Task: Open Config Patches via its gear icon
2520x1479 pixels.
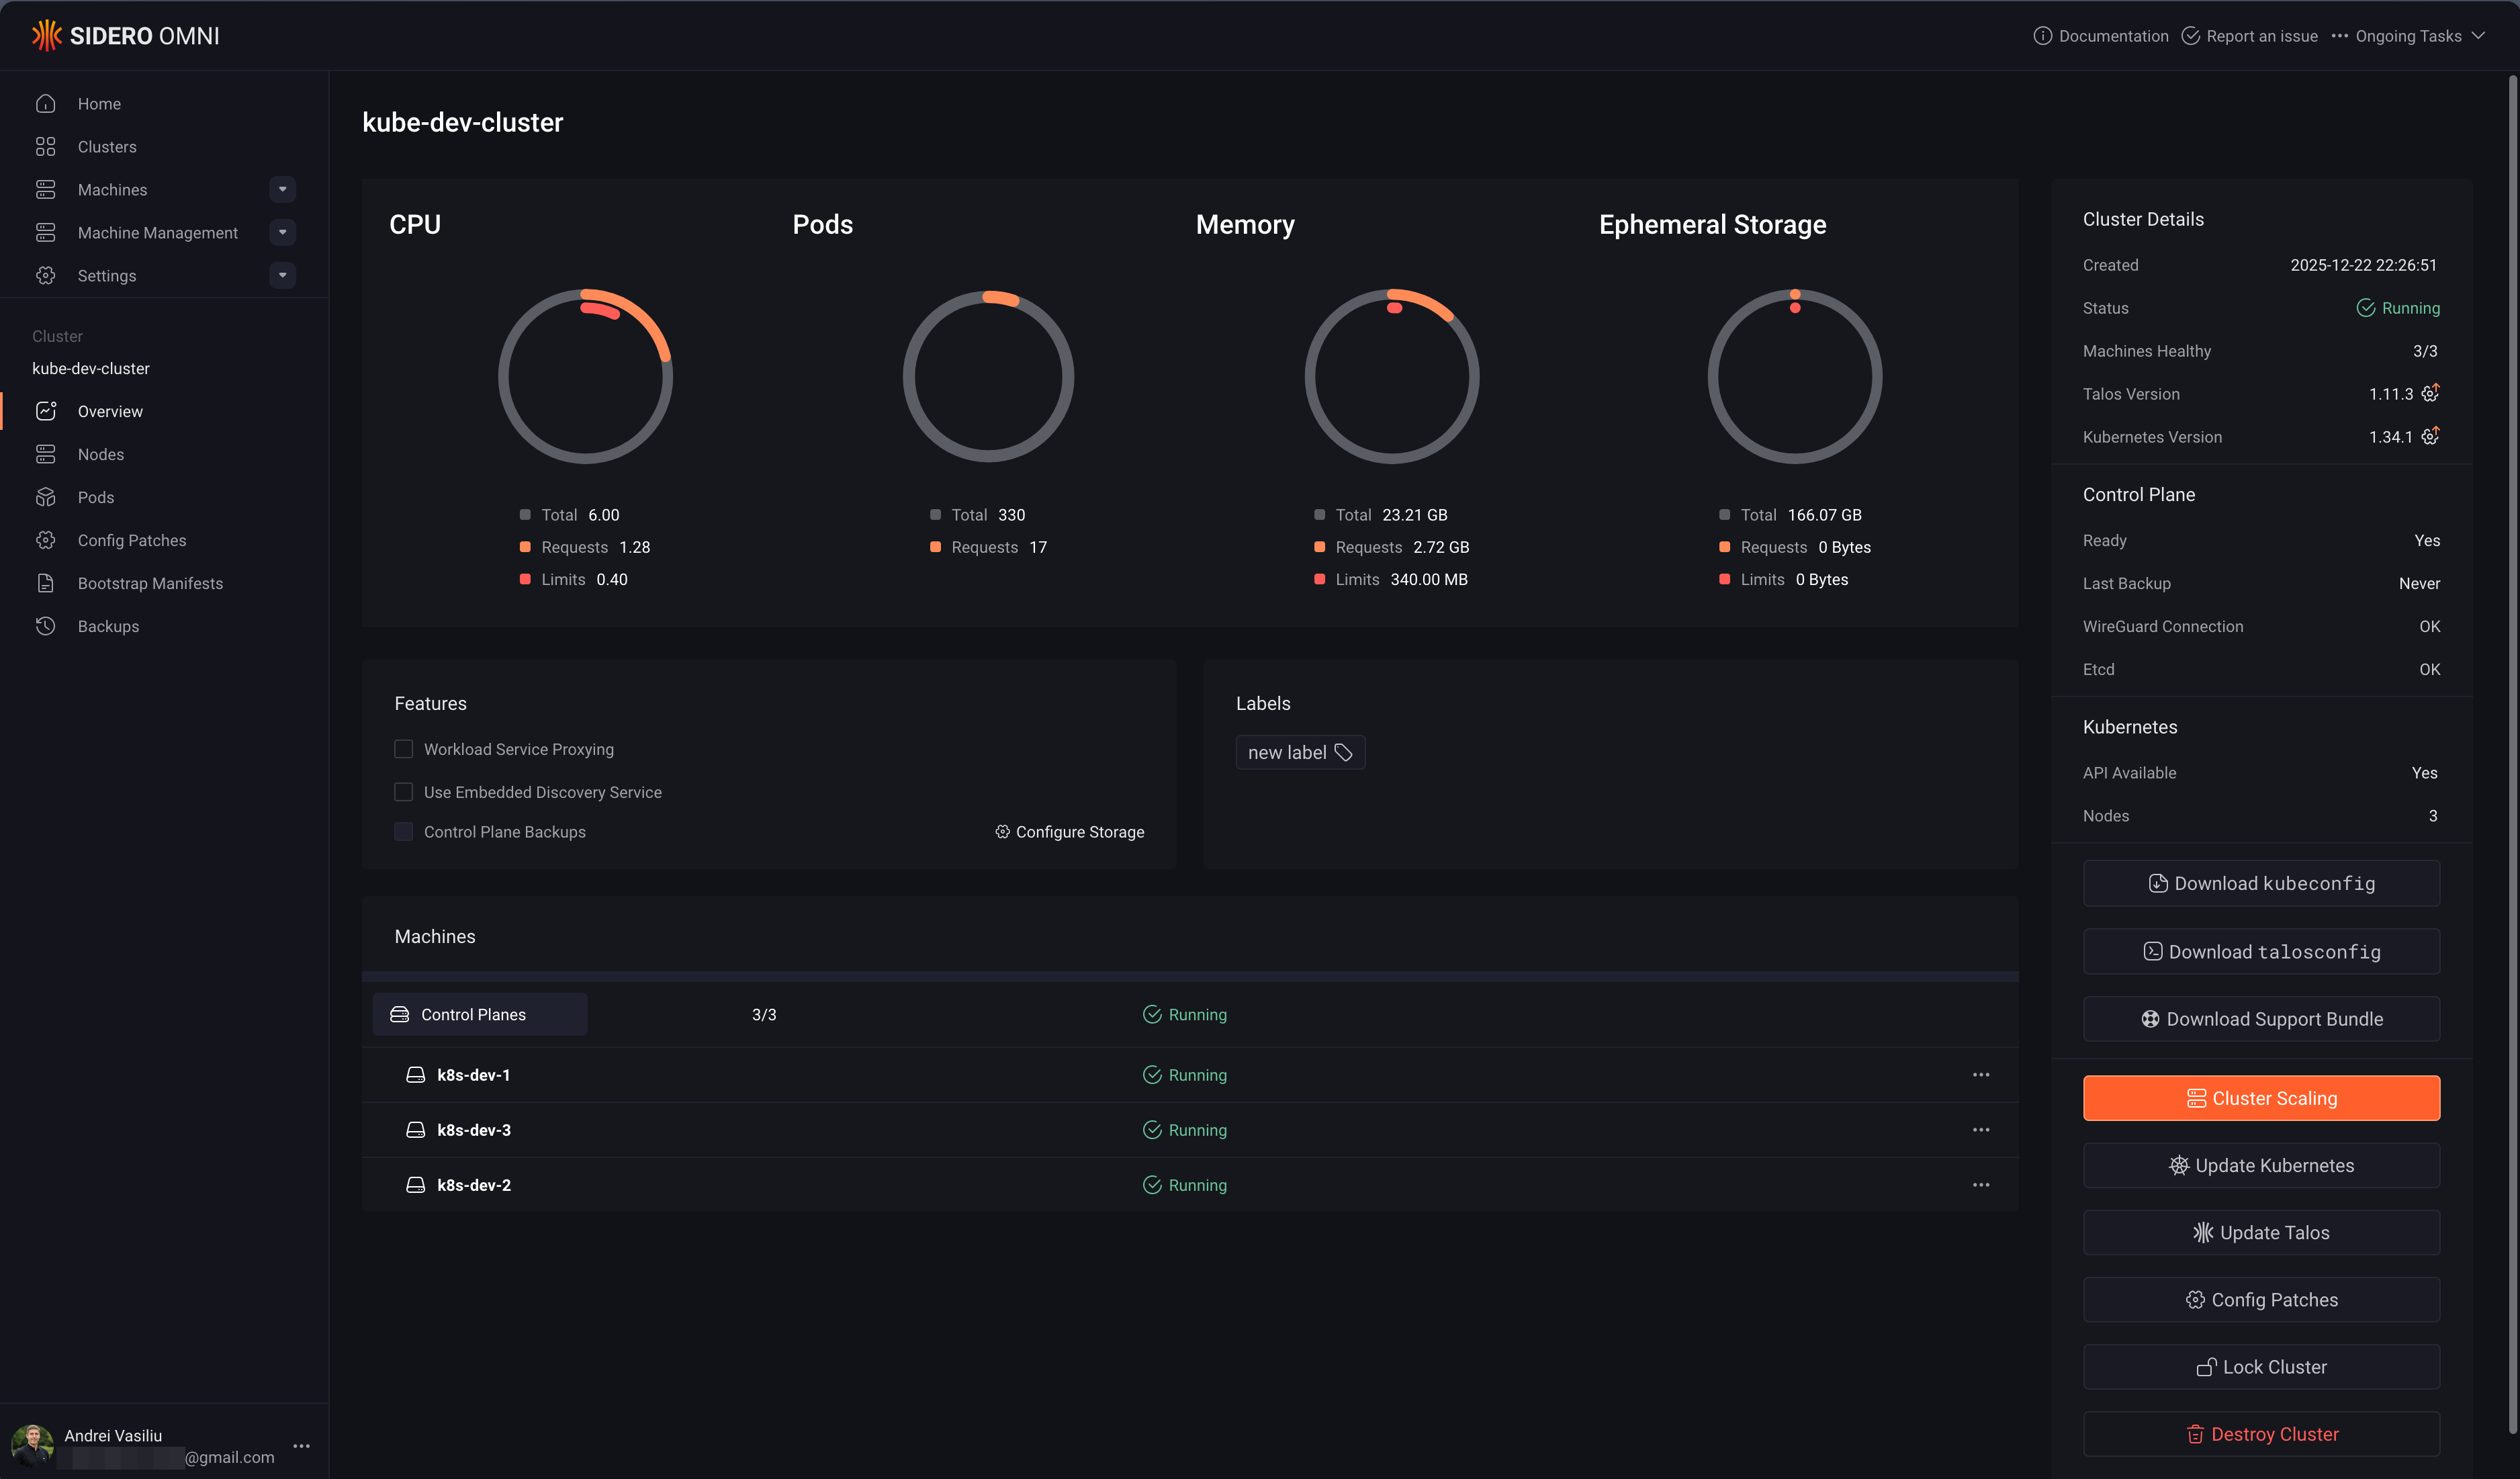Action: pyautogui.click(x=46, y=540)
